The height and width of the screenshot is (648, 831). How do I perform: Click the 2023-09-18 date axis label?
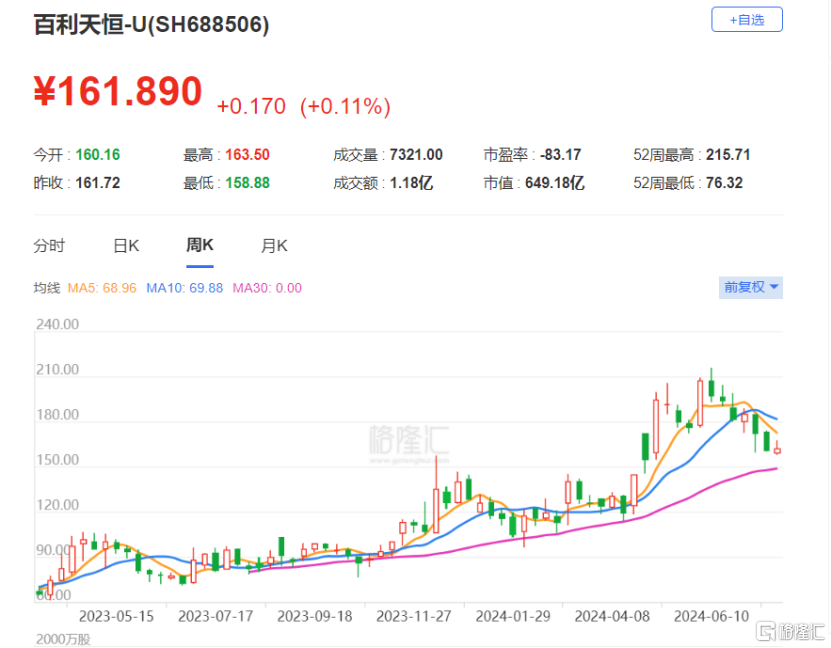tap(314, 616)
